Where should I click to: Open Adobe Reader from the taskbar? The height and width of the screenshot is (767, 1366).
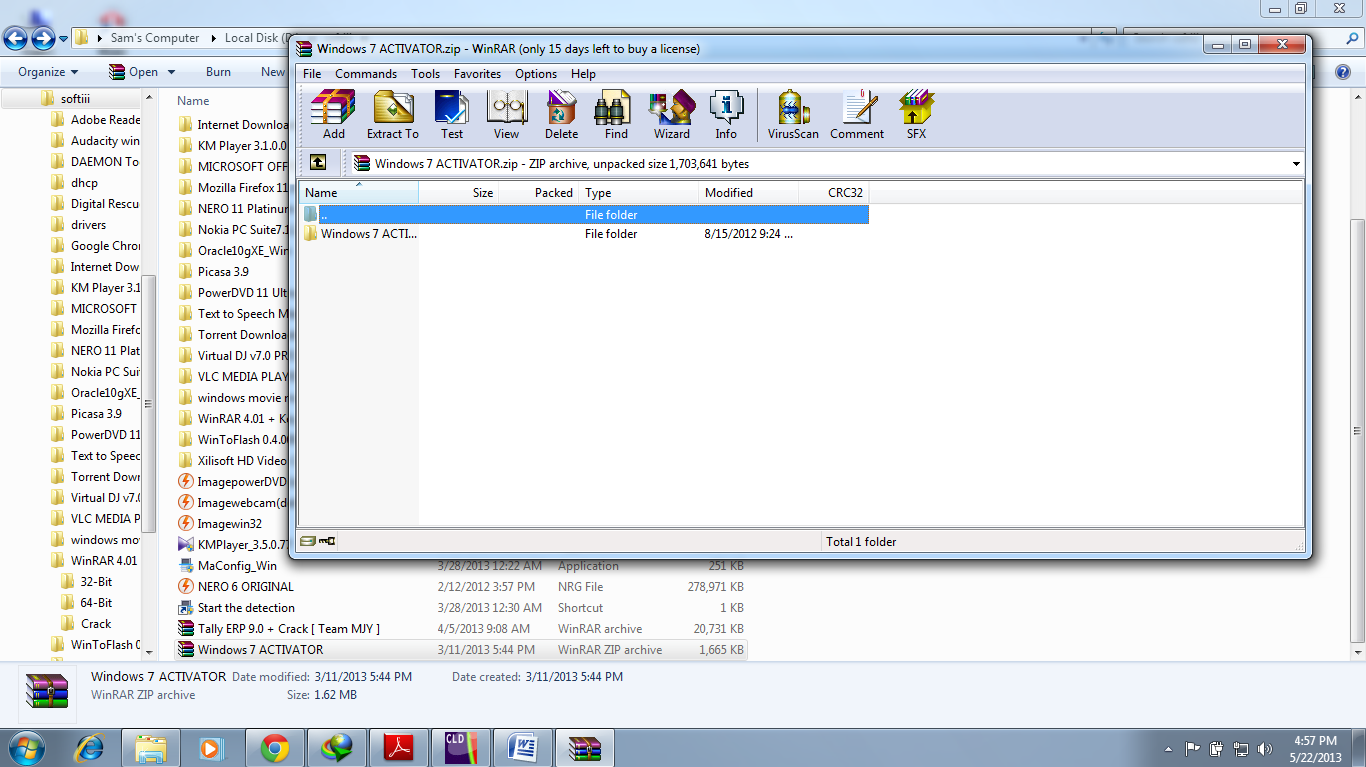[x=399, y=747]
